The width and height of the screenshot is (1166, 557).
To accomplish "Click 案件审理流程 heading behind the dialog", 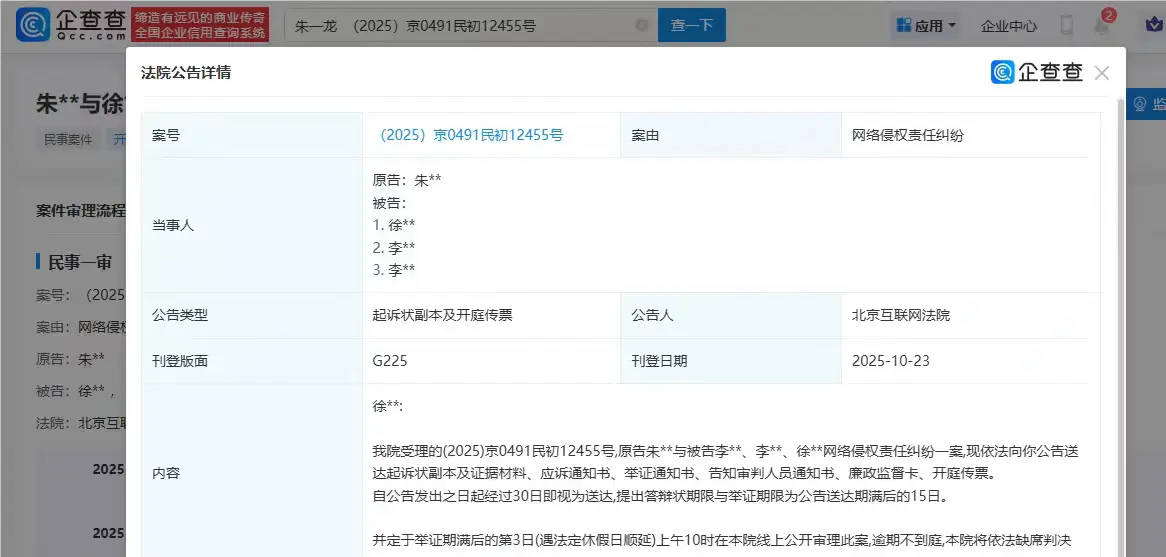I will click(x=81, y=211).
